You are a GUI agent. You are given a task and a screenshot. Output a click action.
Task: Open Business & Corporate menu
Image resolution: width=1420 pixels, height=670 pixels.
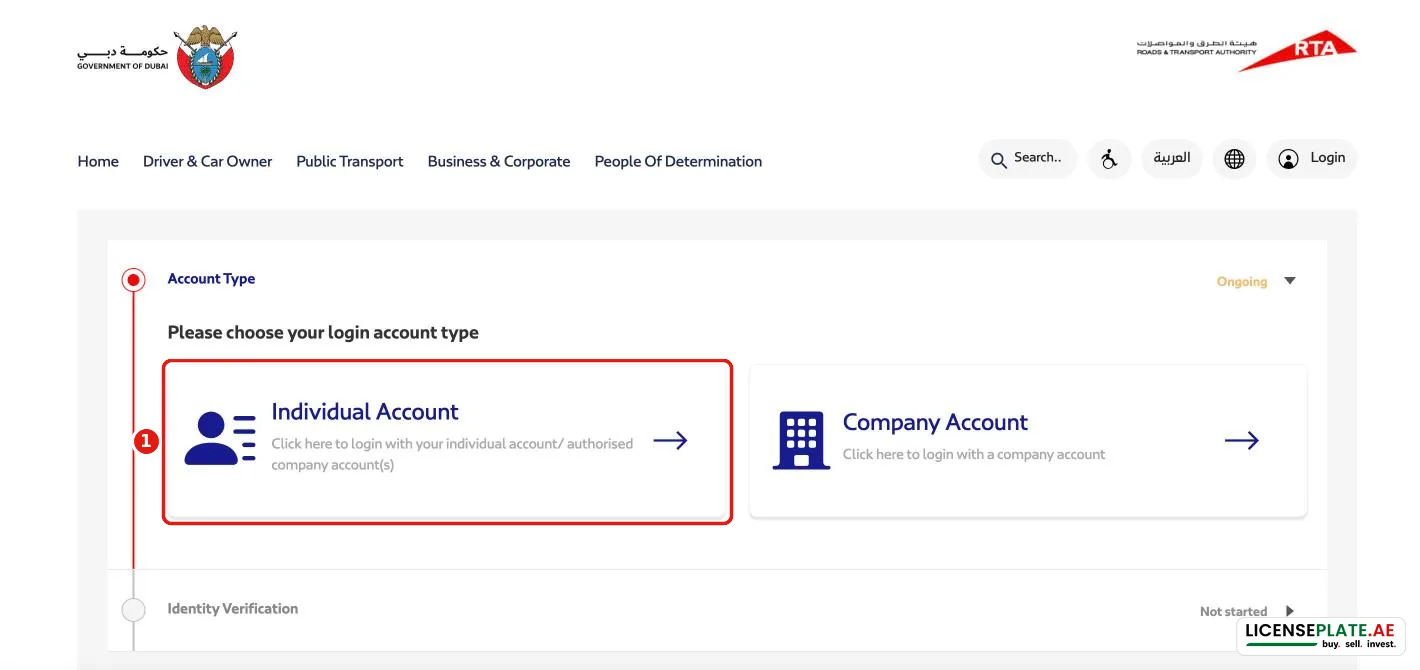point(499,161)
